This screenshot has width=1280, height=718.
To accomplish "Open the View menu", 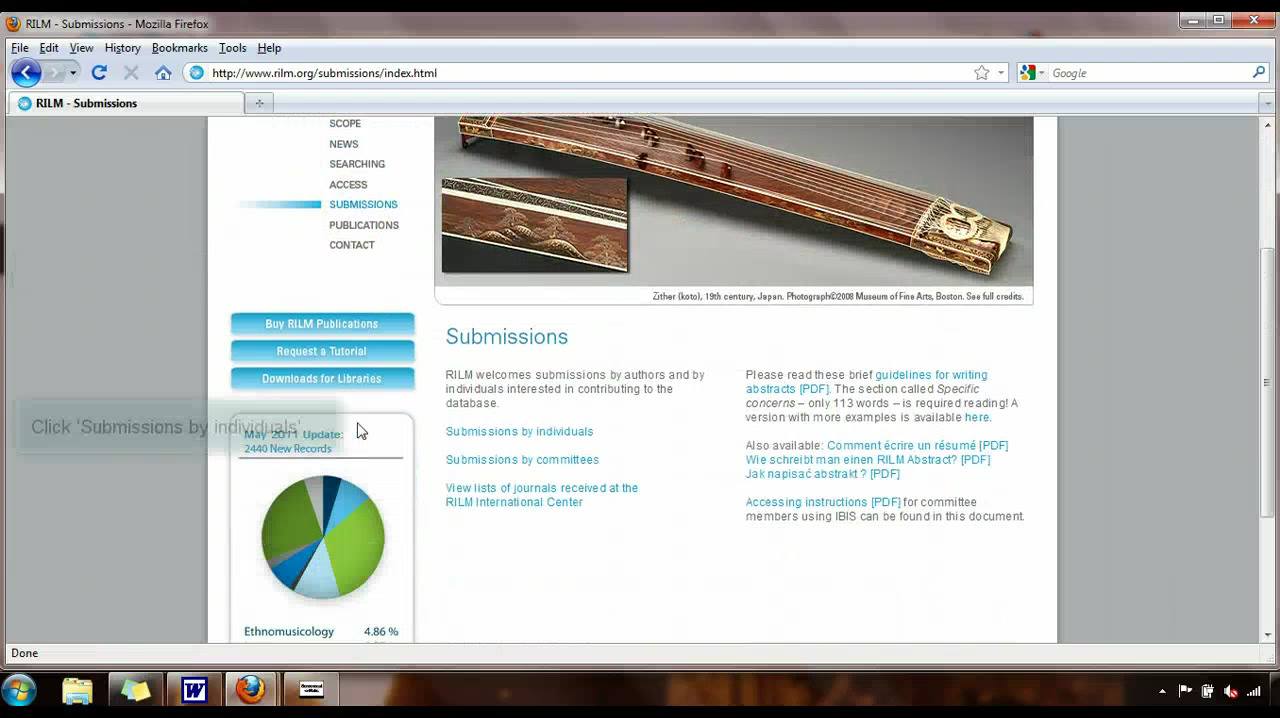I will coord(81,48).
